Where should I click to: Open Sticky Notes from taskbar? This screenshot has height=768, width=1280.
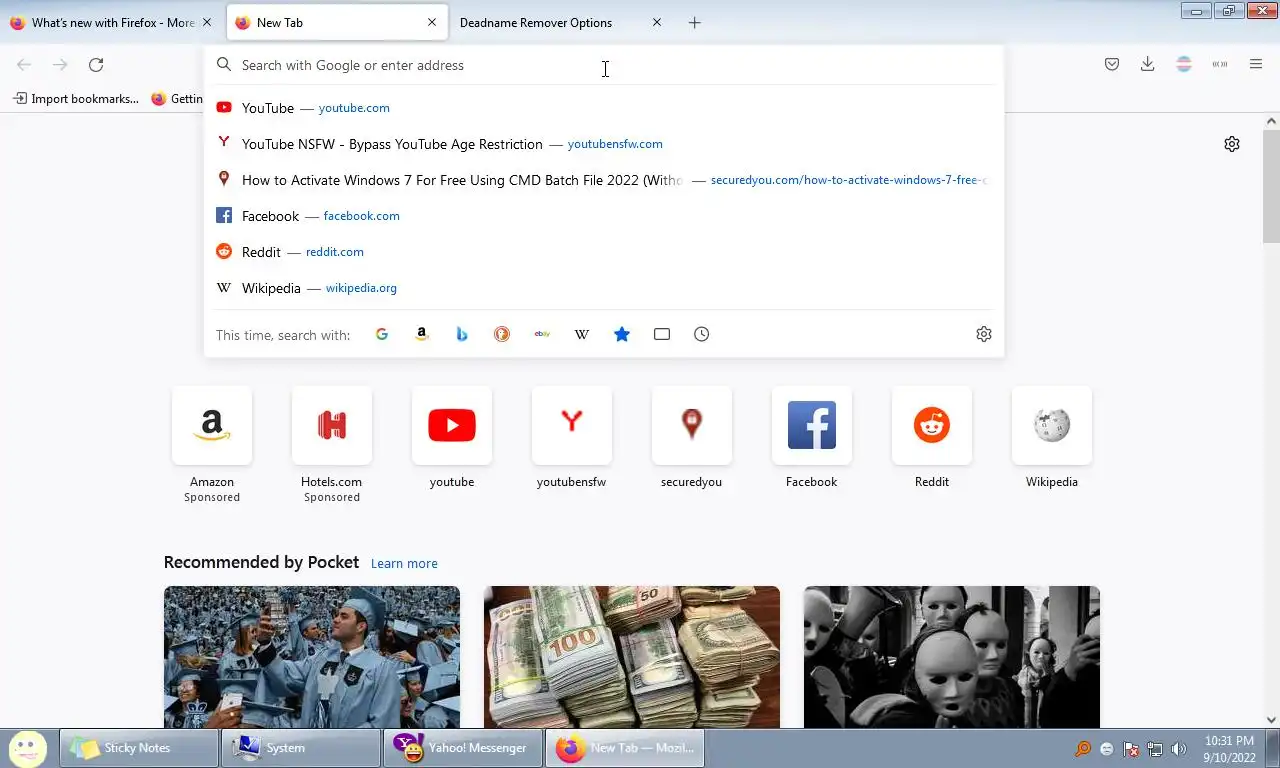click(x=139, y=748)
